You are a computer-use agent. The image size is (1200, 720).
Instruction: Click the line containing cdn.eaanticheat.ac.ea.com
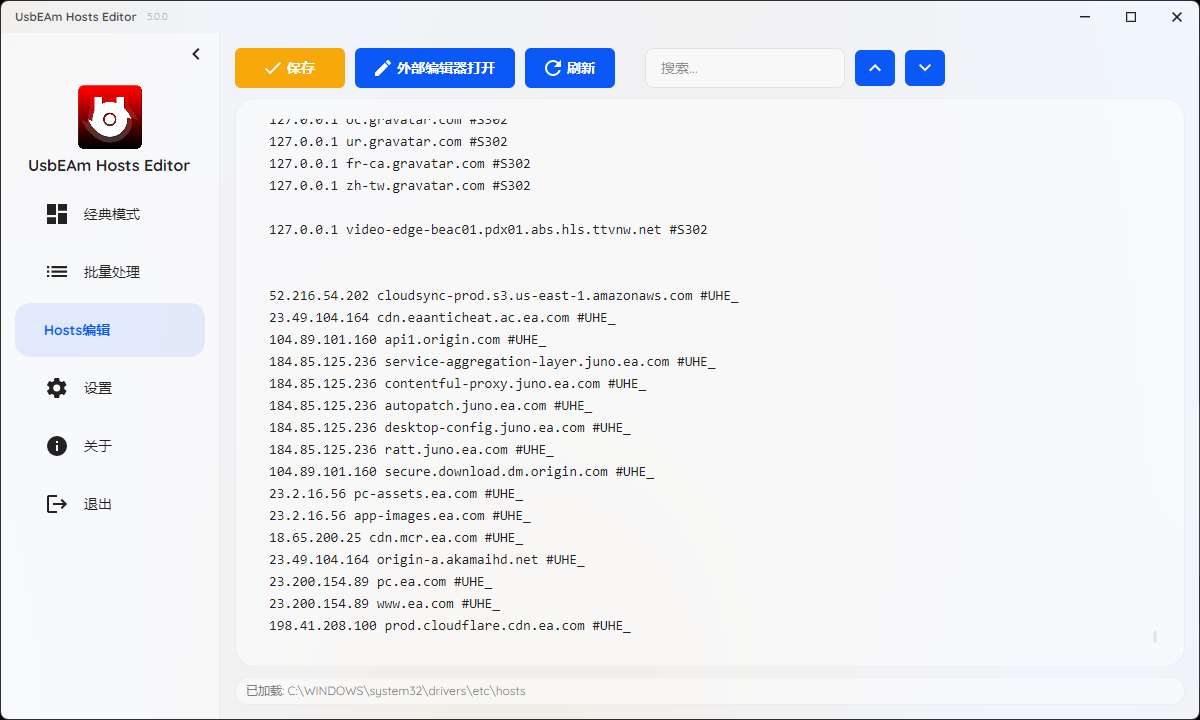pyautogui.click(x=442, y=318)
